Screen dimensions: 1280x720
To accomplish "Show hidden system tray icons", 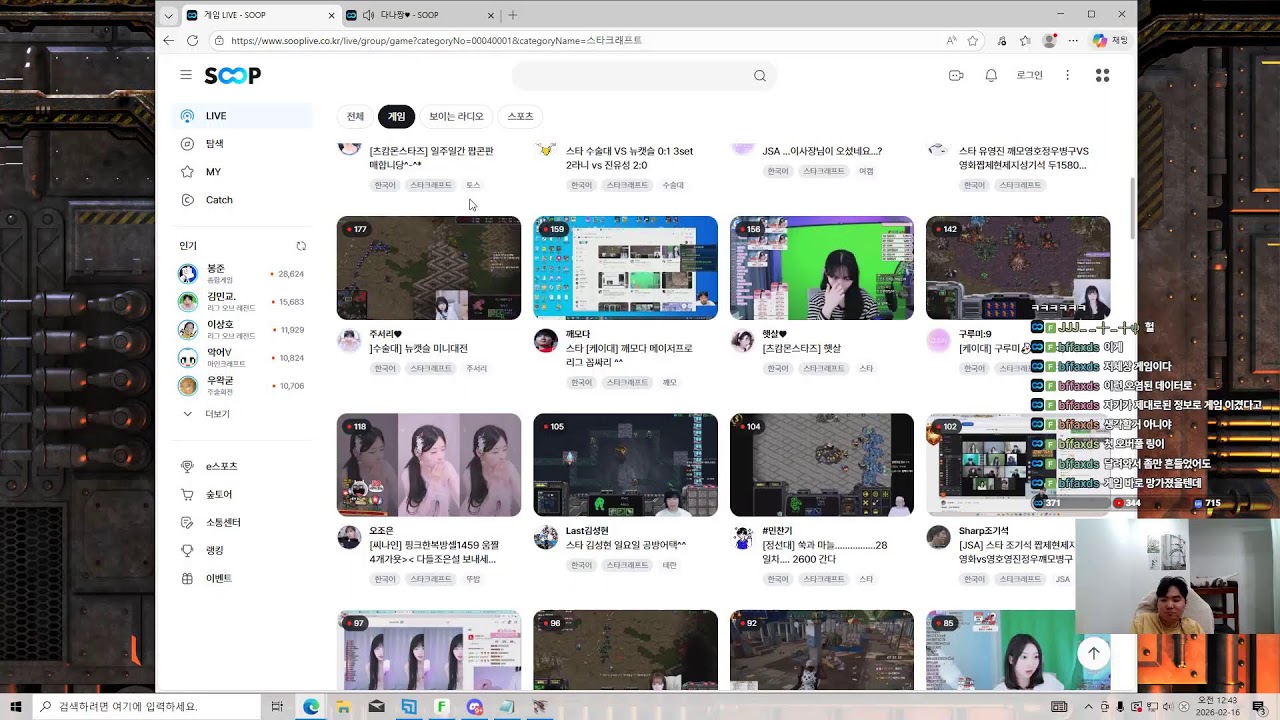I will (x=1088, y=707).
